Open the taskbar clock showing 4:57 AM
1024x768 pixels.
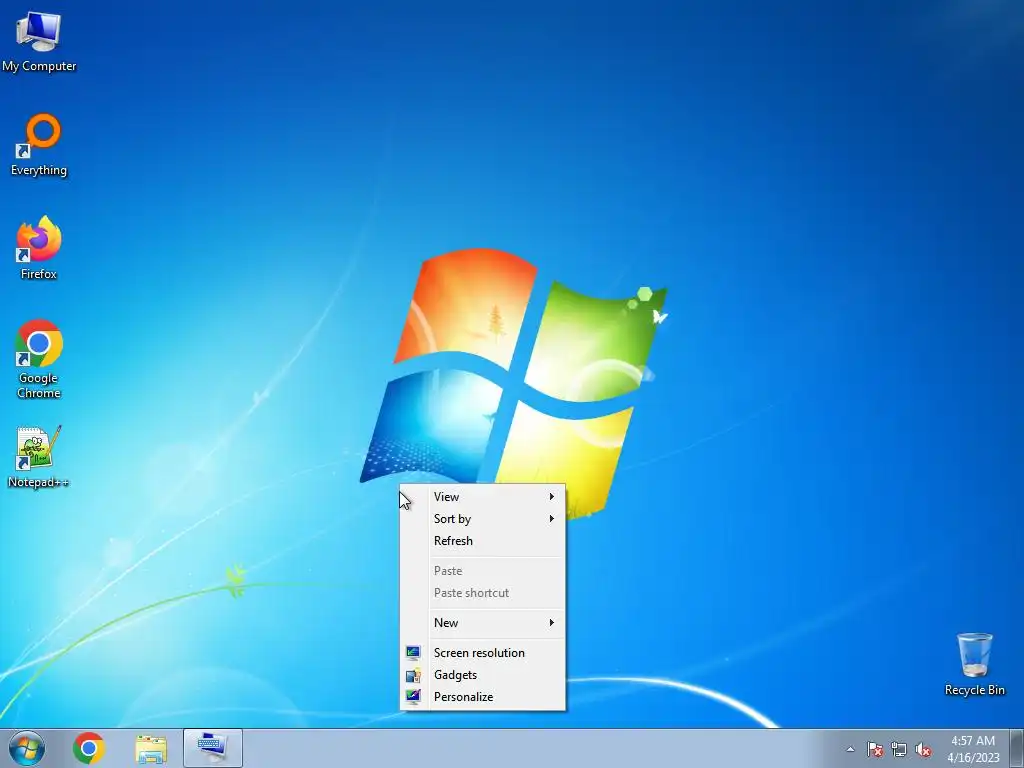973,748
